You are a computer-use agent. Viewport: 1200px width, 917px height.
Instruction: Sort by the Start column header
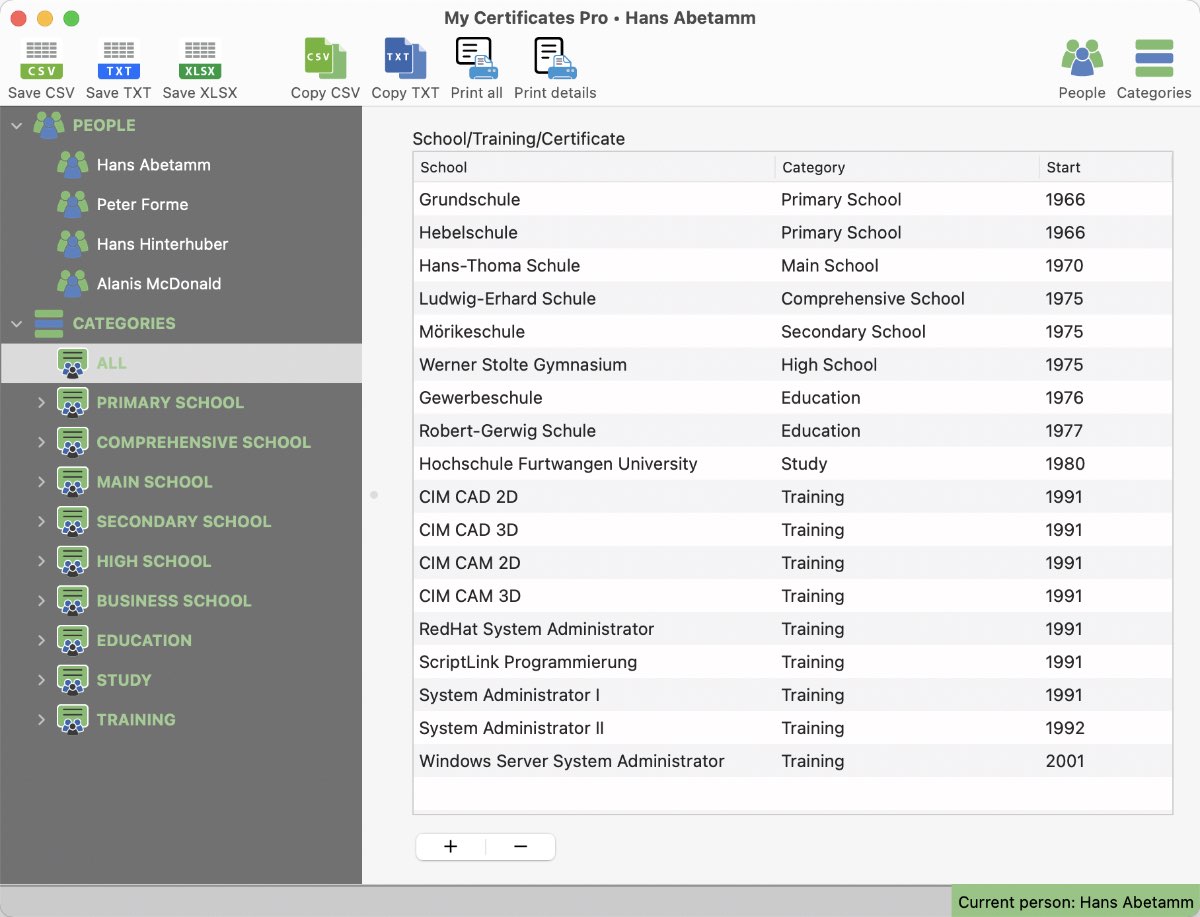pyautogui.click(x=1105, y=167)
